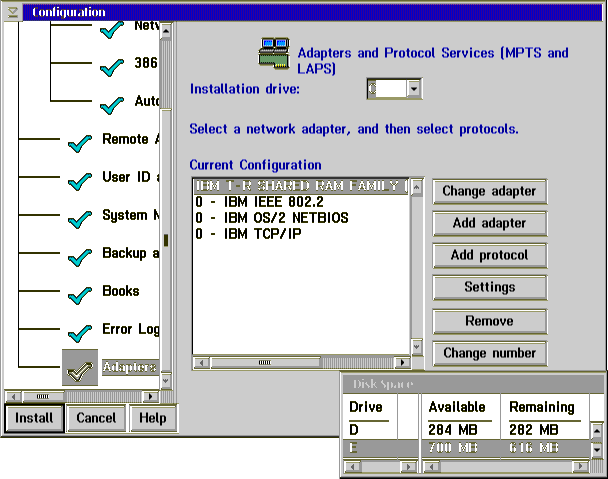Image resolution: width=608 pixels, height=479 pixels.
Task: Toggle the checkmark next to Error Log
Action: click(x=80, y=333)
